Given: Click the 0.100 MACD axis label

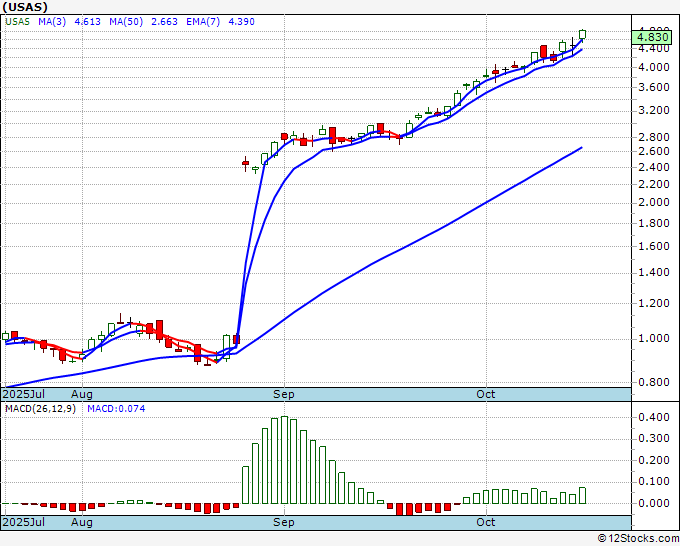Looking at the screenshot, I should [x=654, y=481].
